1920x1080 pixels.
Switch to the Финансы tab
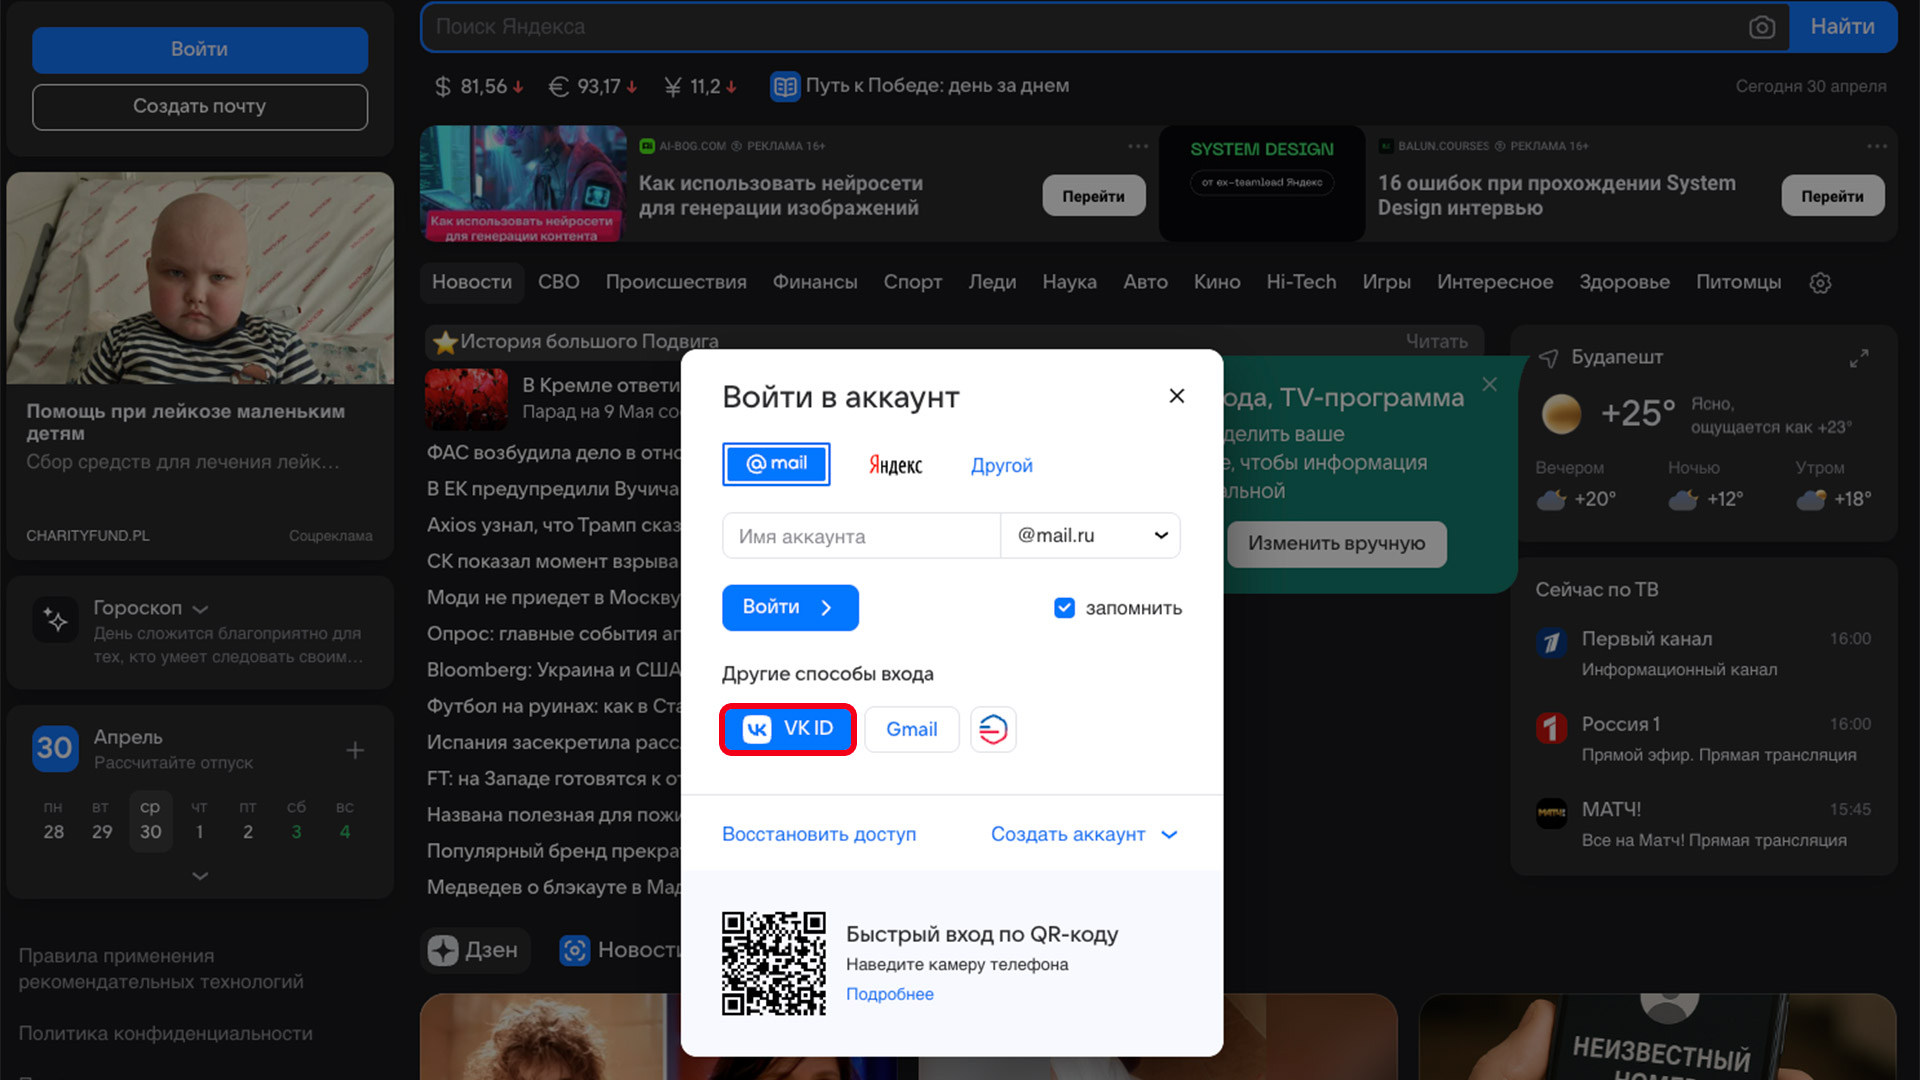tap(815, 282)
